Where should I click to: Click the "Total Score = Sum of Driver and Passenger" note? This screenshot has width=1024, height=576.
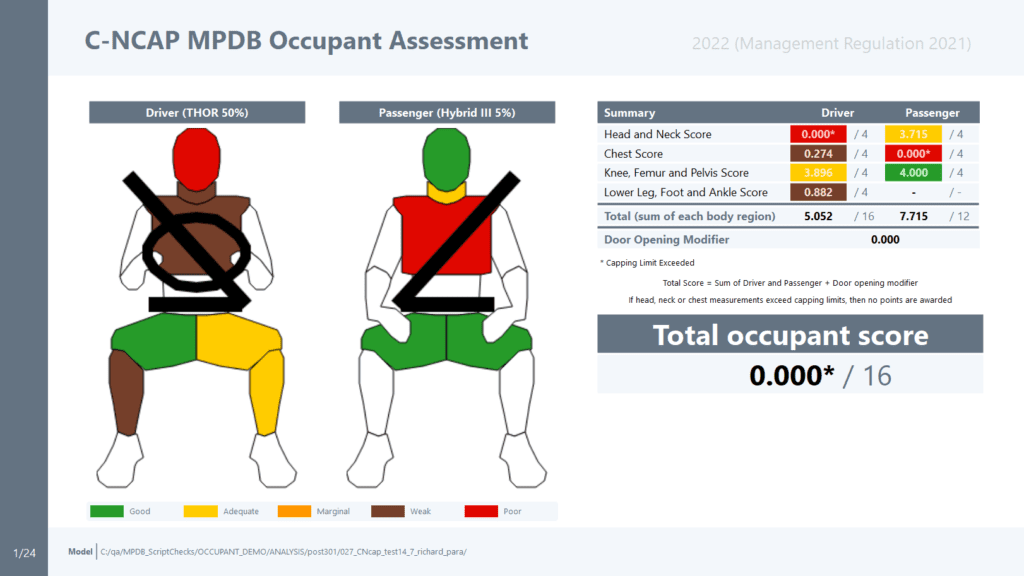tap(790, 283)
